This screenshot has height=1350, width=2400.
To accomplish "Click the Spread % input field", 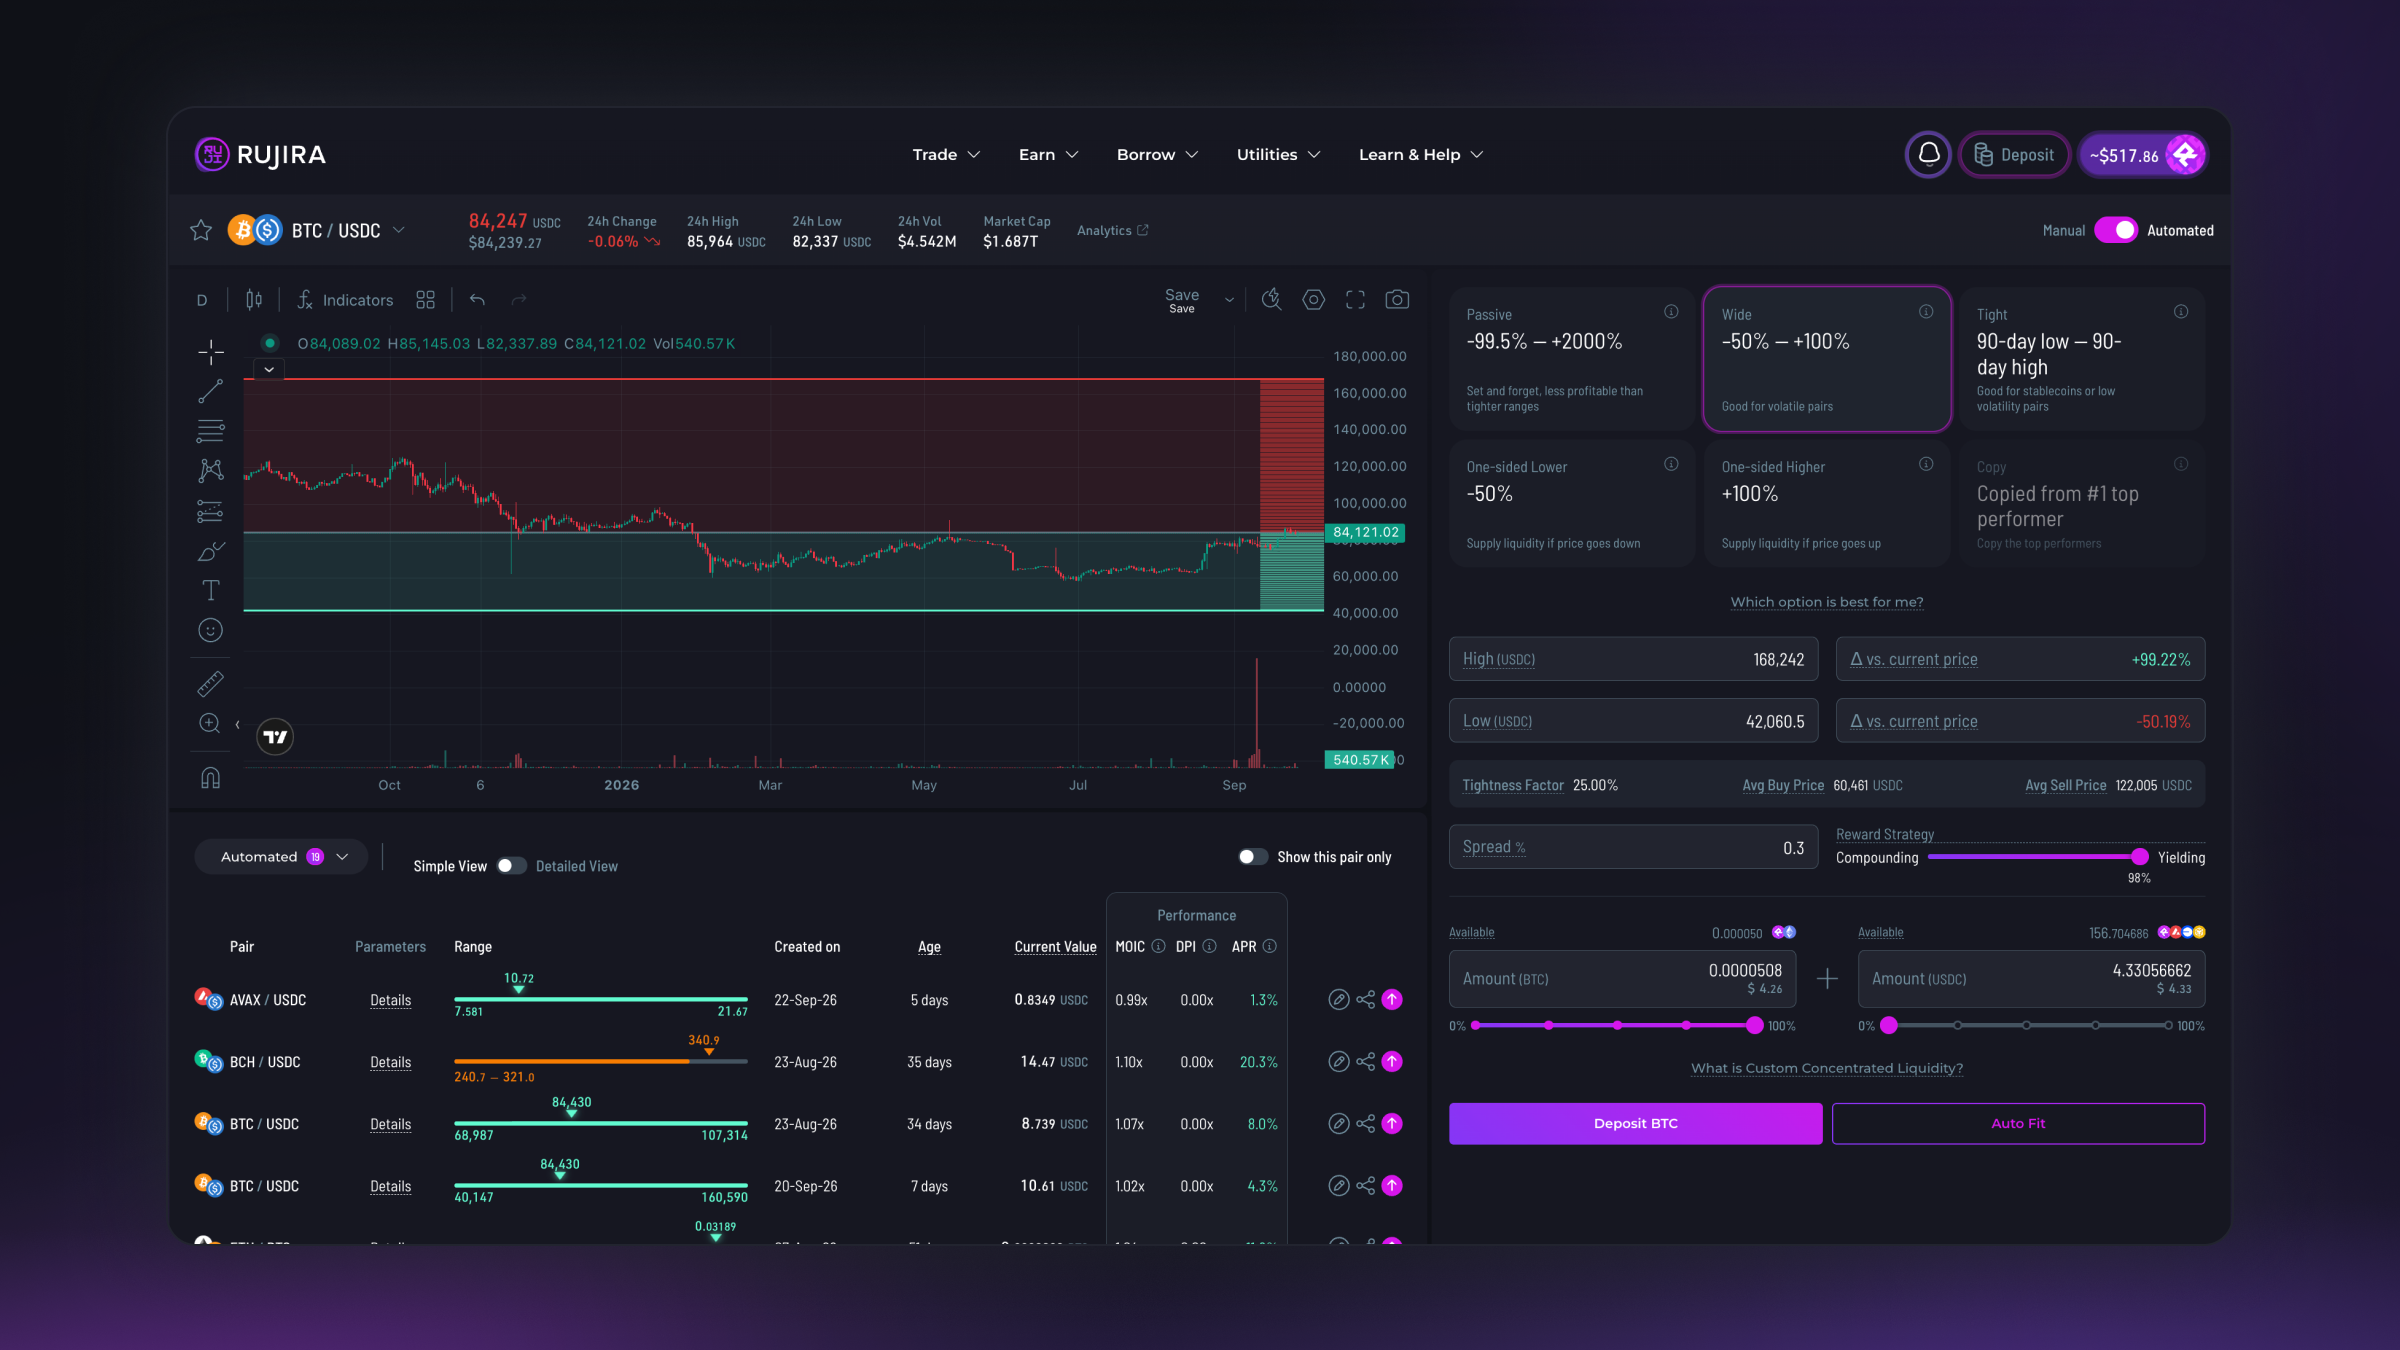I will (x=1633, y=847).
